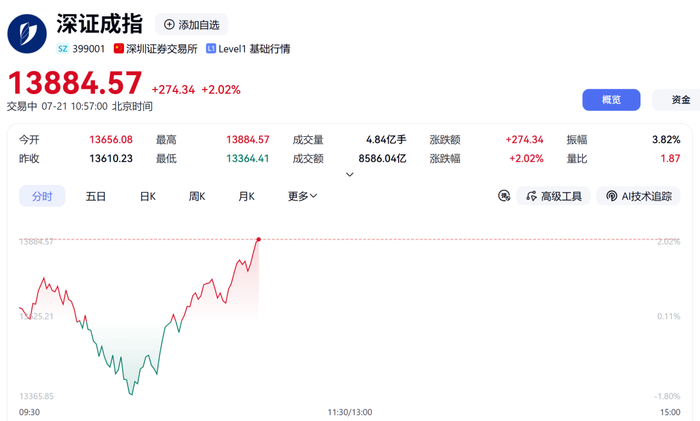Switch to the 五日 chart tab
The width and height of the screenshot is (700, 421).
click(96, 196)
